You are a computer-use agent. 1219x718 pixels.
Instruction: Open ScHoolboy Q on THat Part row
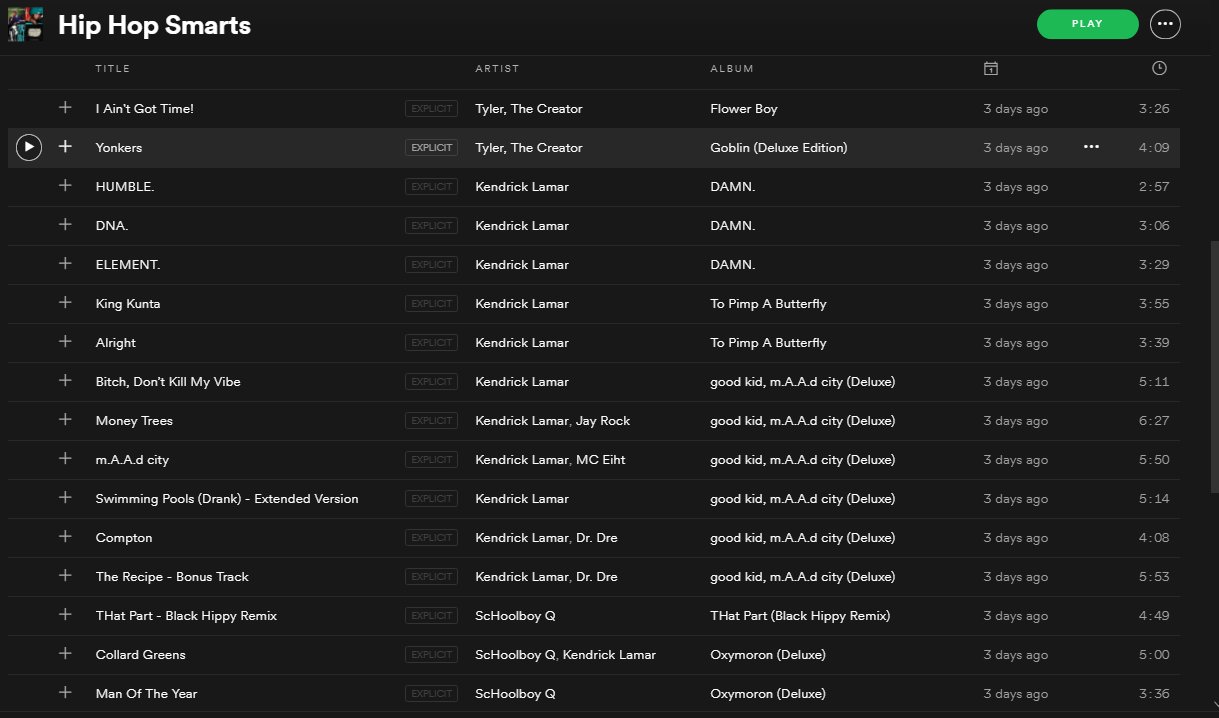point(515,616)
